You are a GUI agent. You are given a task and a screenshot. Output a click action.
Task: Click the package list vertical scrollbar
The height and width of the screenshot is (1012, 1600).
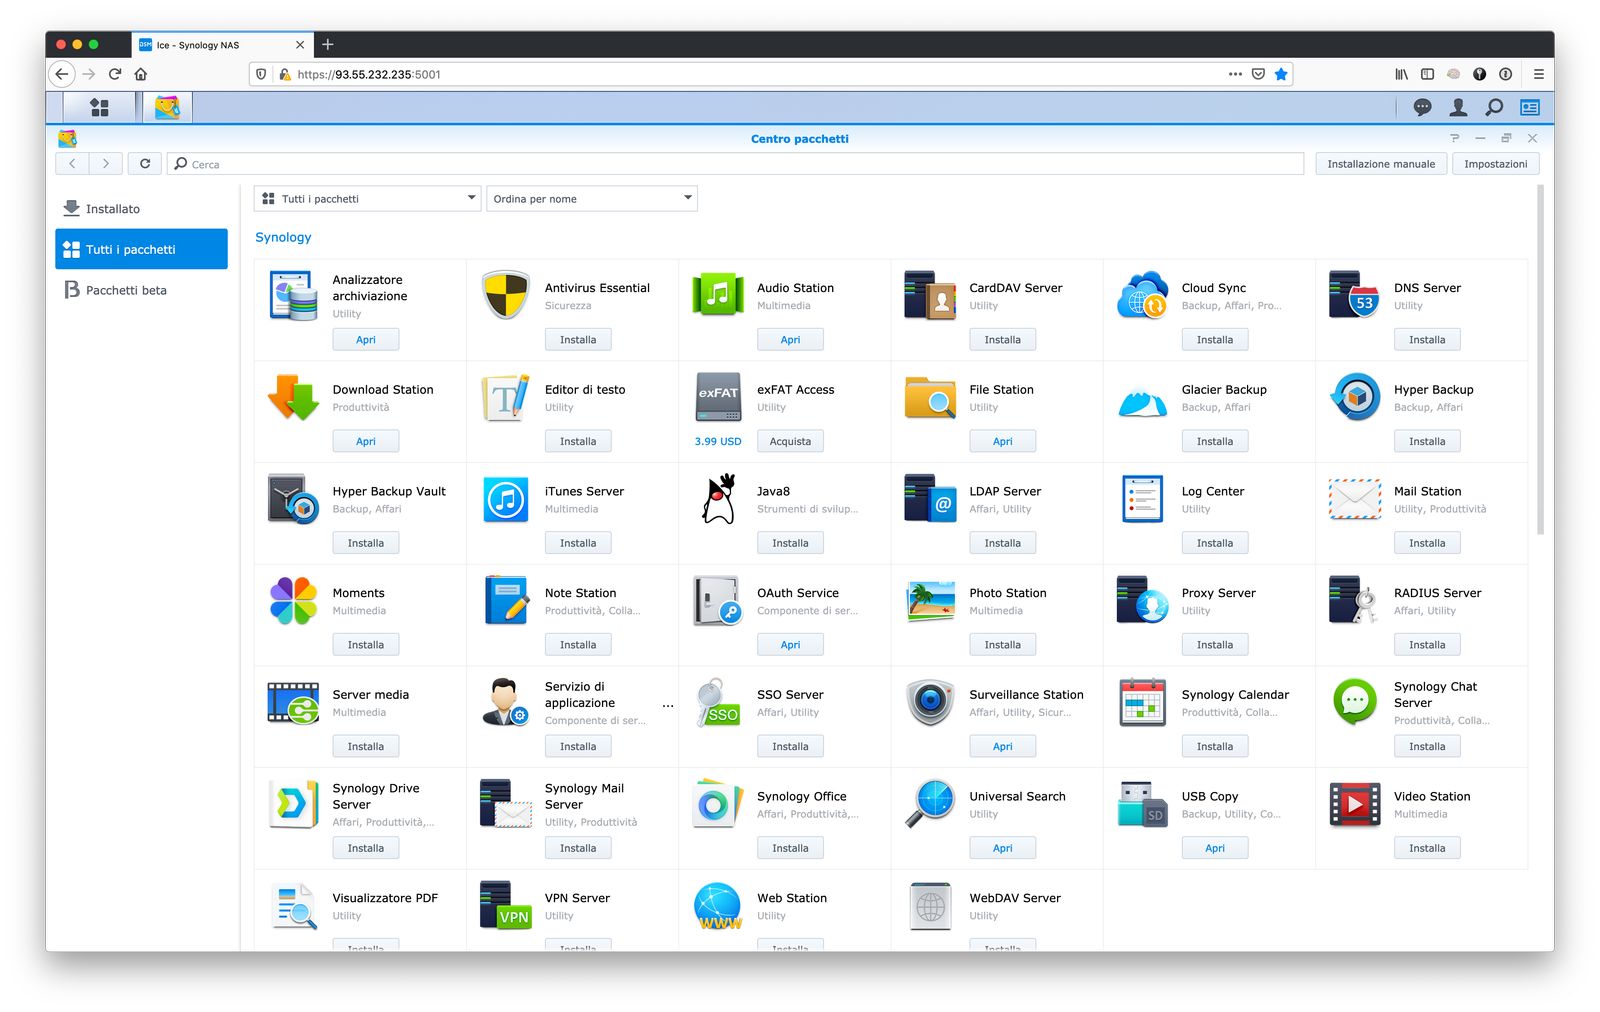click(1540, 360)
